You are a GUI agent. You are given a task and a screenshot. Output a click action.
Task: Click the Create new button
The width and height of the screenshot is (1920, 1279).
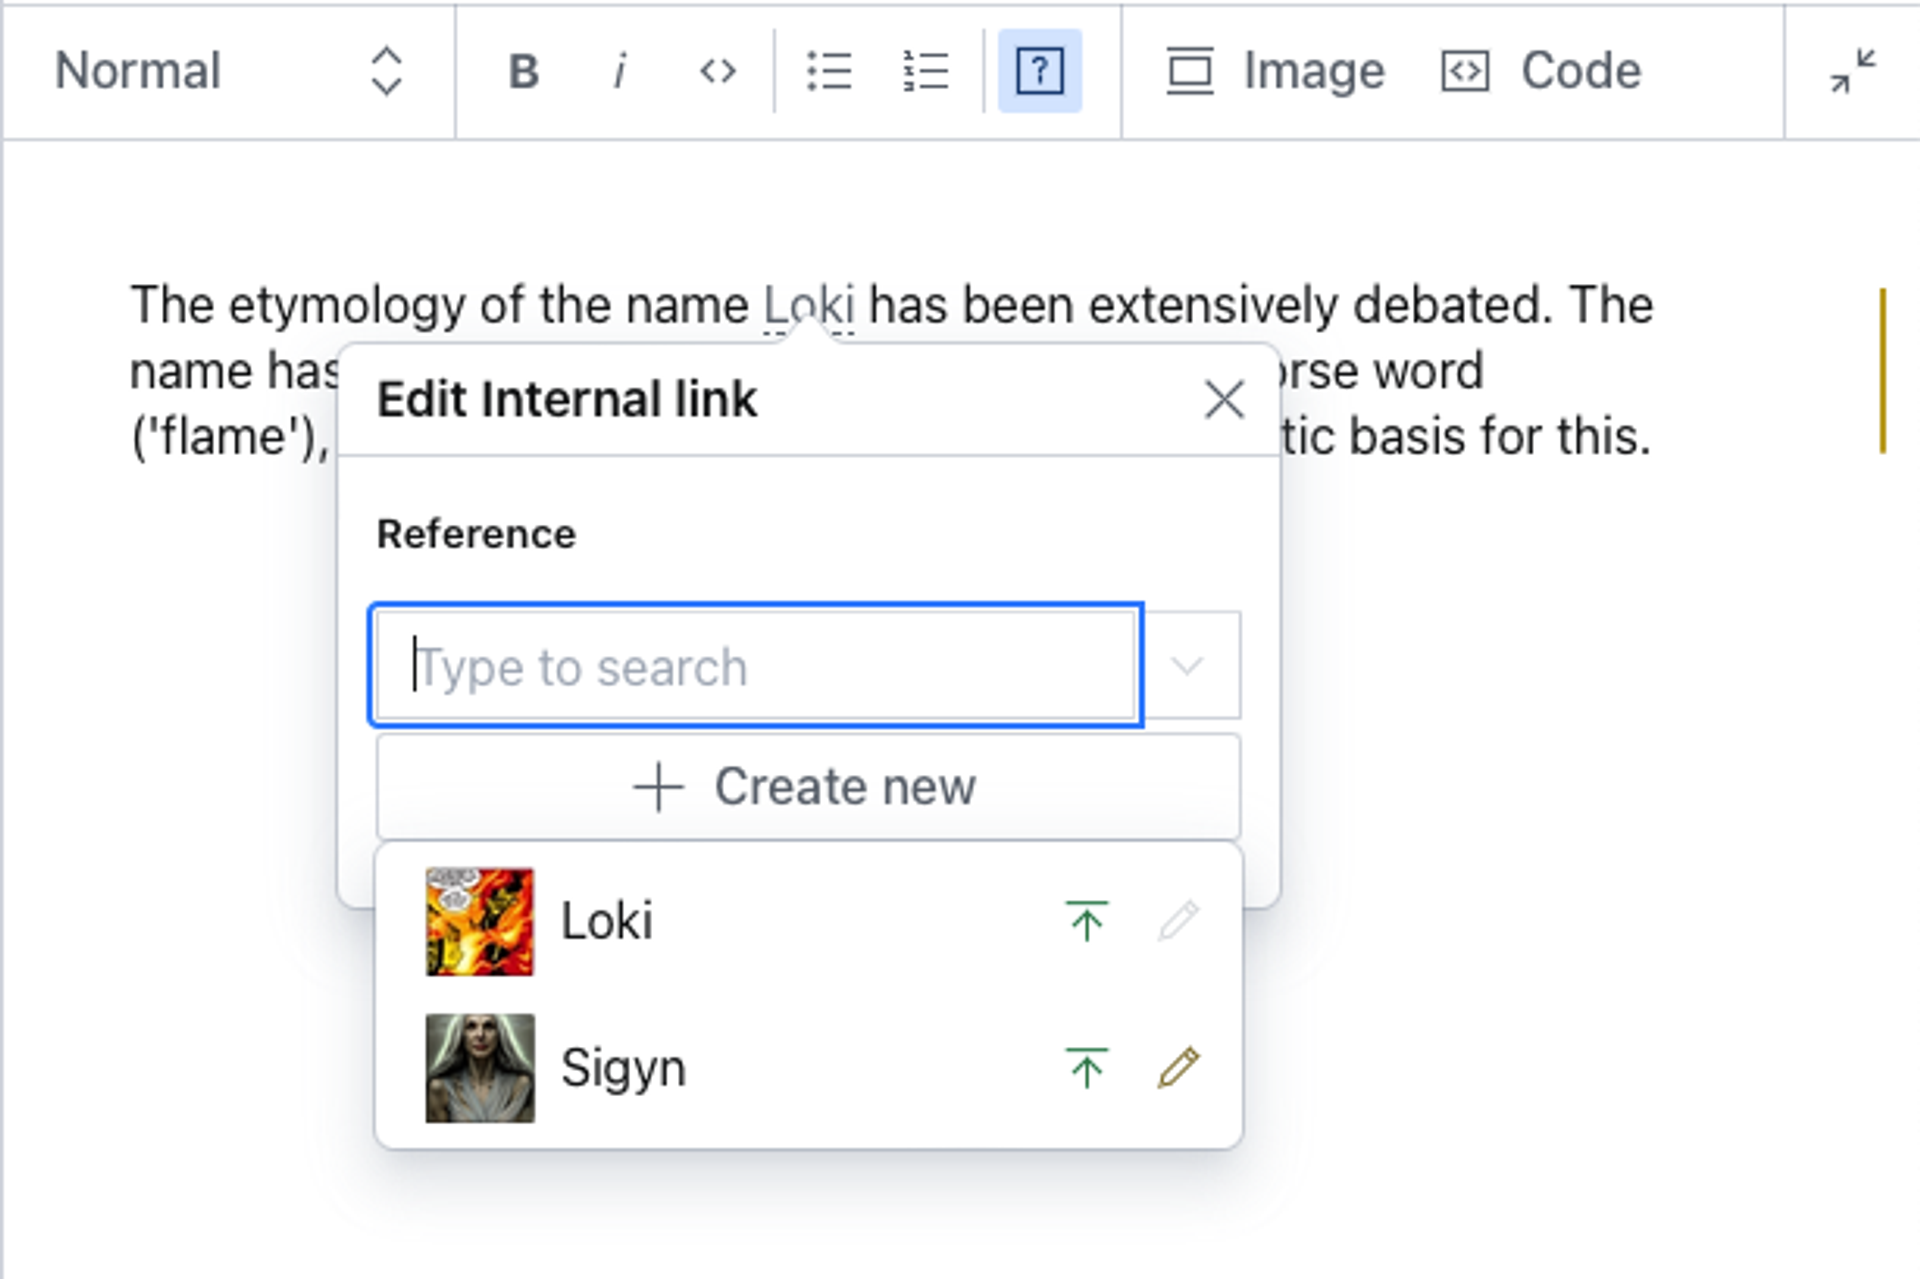(x=808, y=787)
